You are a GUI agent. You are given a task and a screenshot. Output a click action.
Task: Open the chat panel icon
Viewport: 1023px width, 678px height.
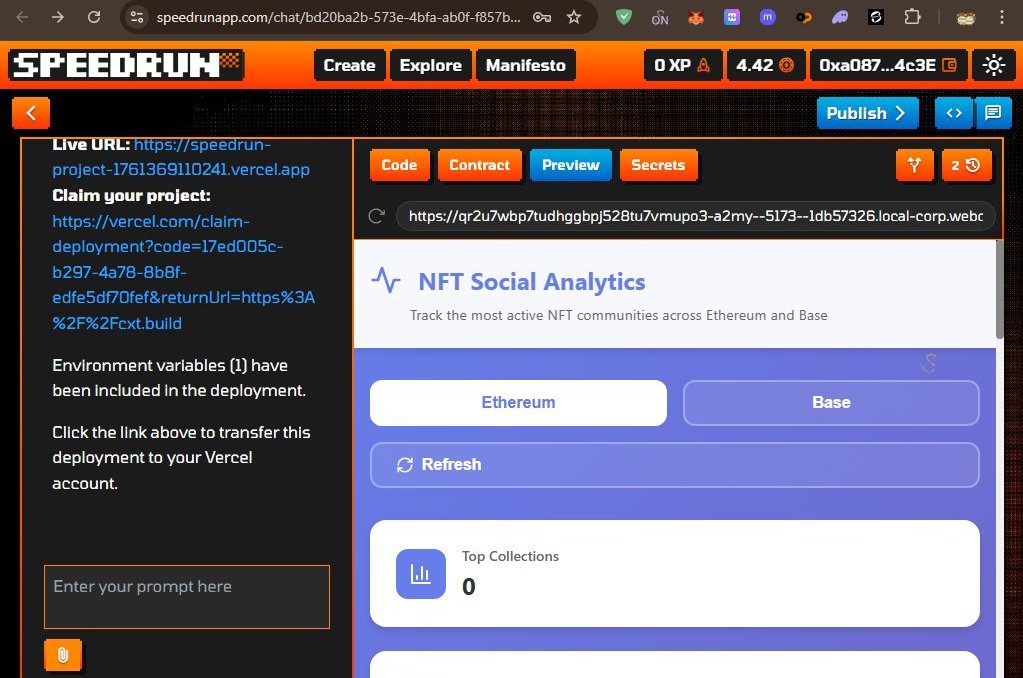992,113
